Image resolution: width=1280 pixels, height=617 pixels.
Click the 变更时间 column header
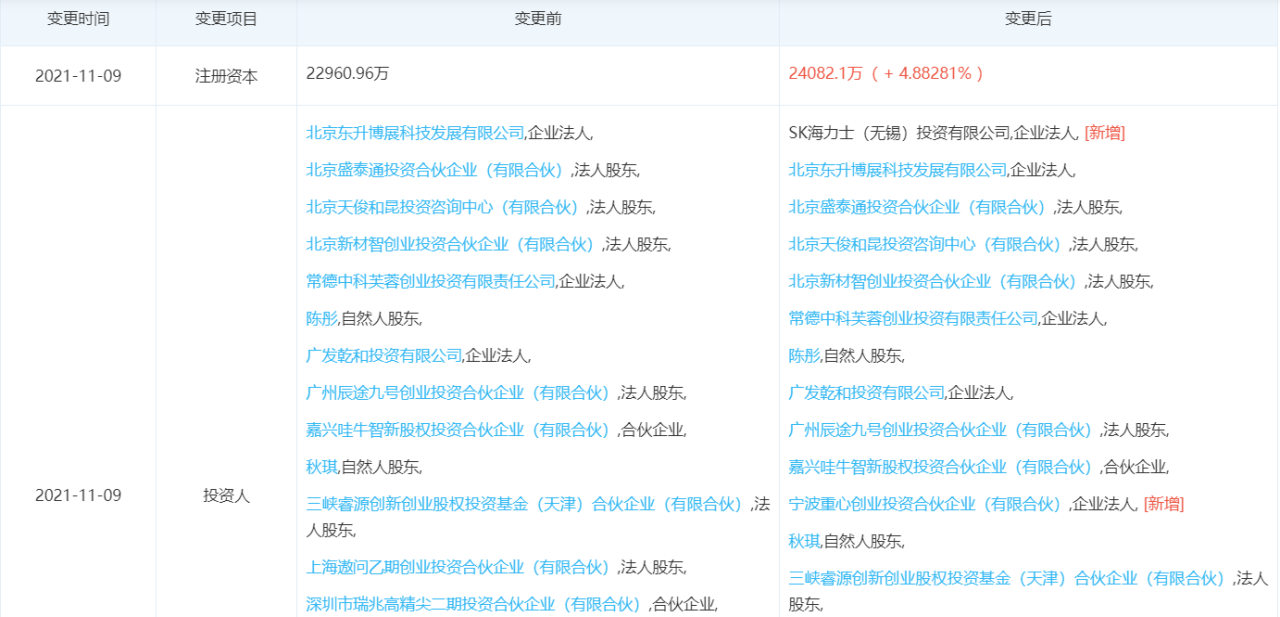point(78,20)
